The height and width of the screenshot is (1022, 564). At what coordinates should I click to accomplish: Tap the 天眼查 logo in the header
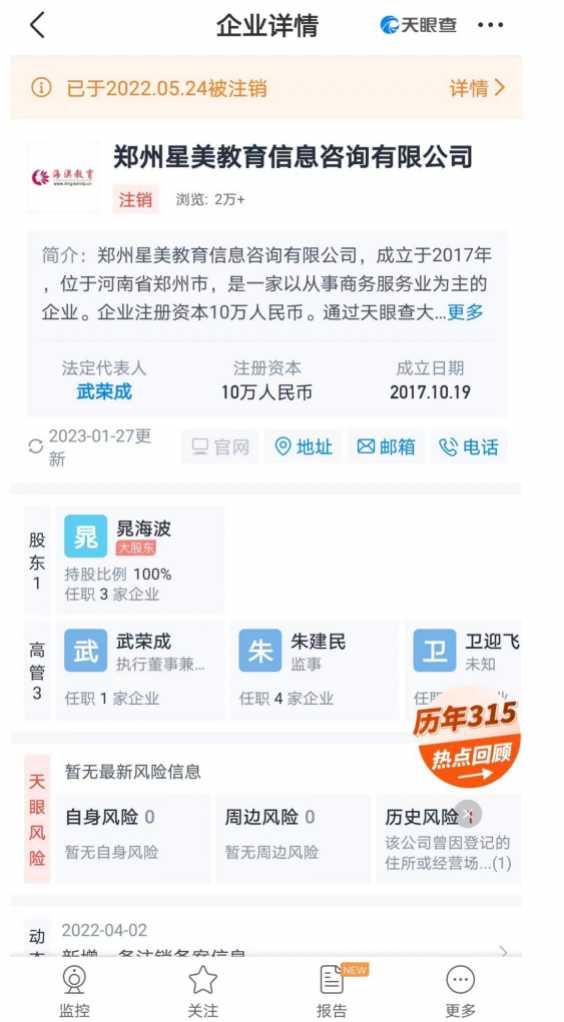pos(419,25)
